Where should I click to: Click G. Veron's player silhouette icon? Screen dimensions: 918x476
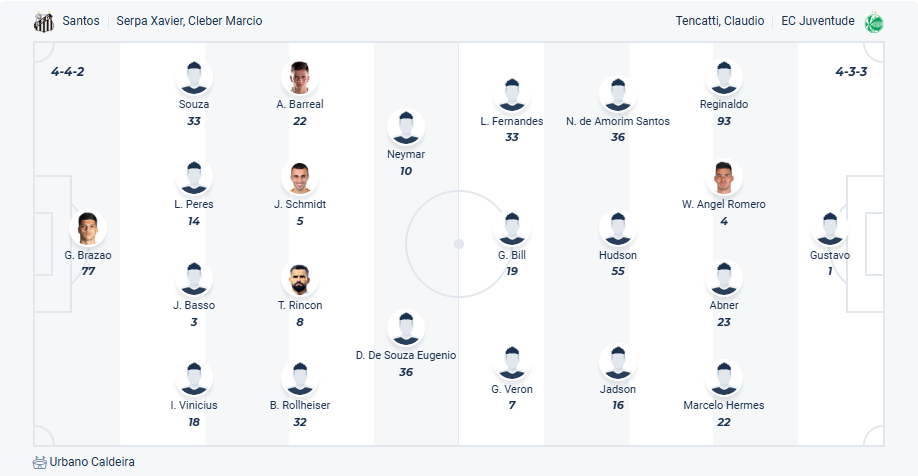[512, 362]
